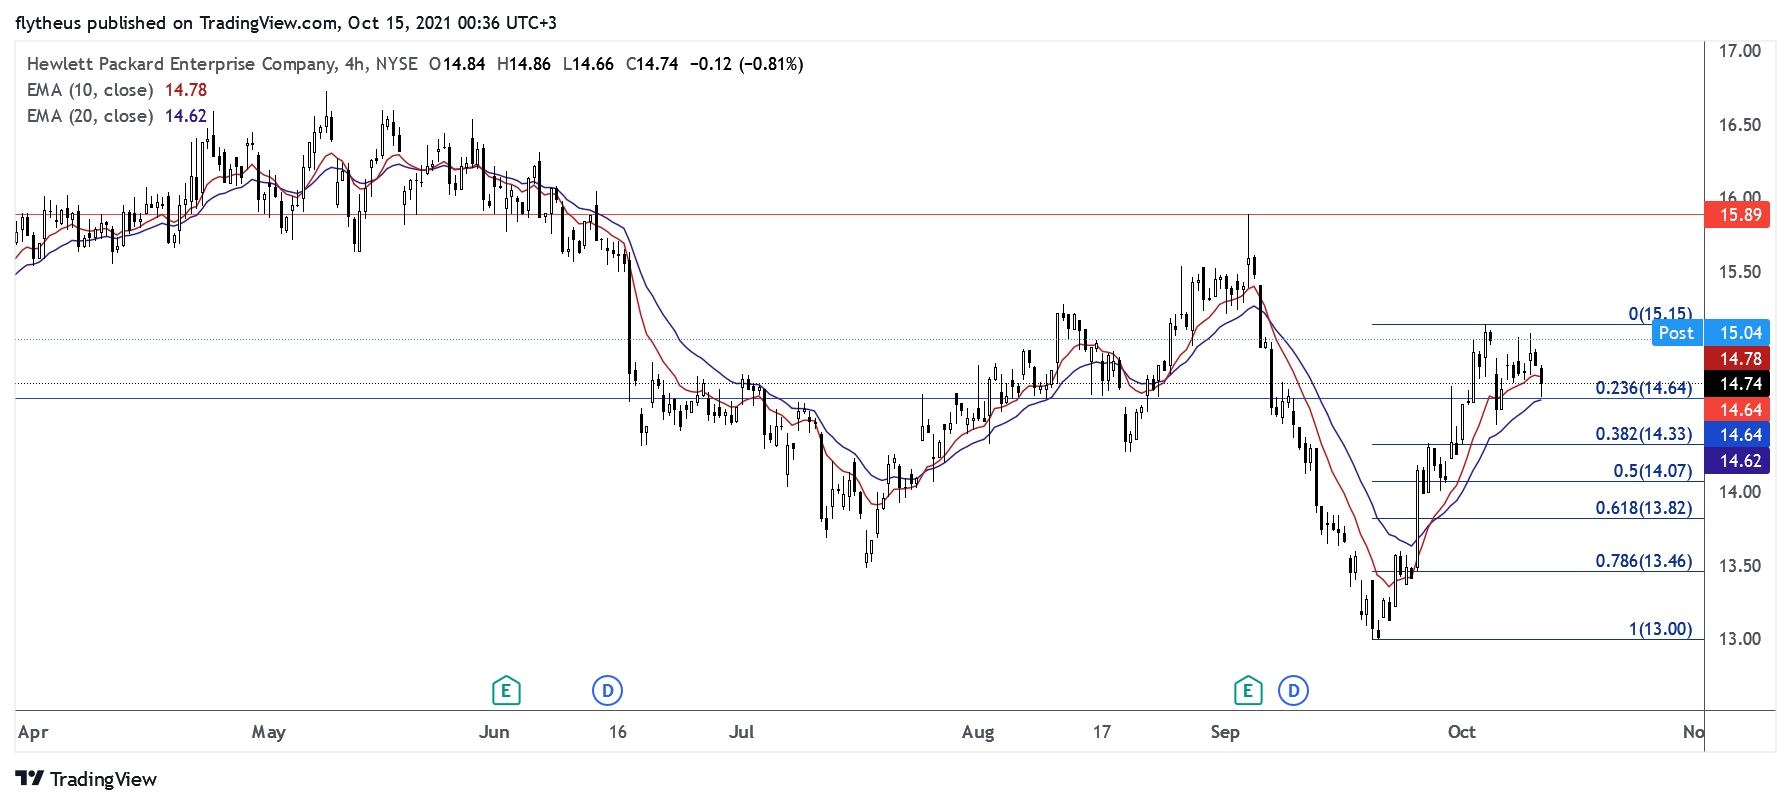The height and width of the screenshot is (805, 1791).
Task: Click the C14.74 close value
Action: (x=652, y=64)
